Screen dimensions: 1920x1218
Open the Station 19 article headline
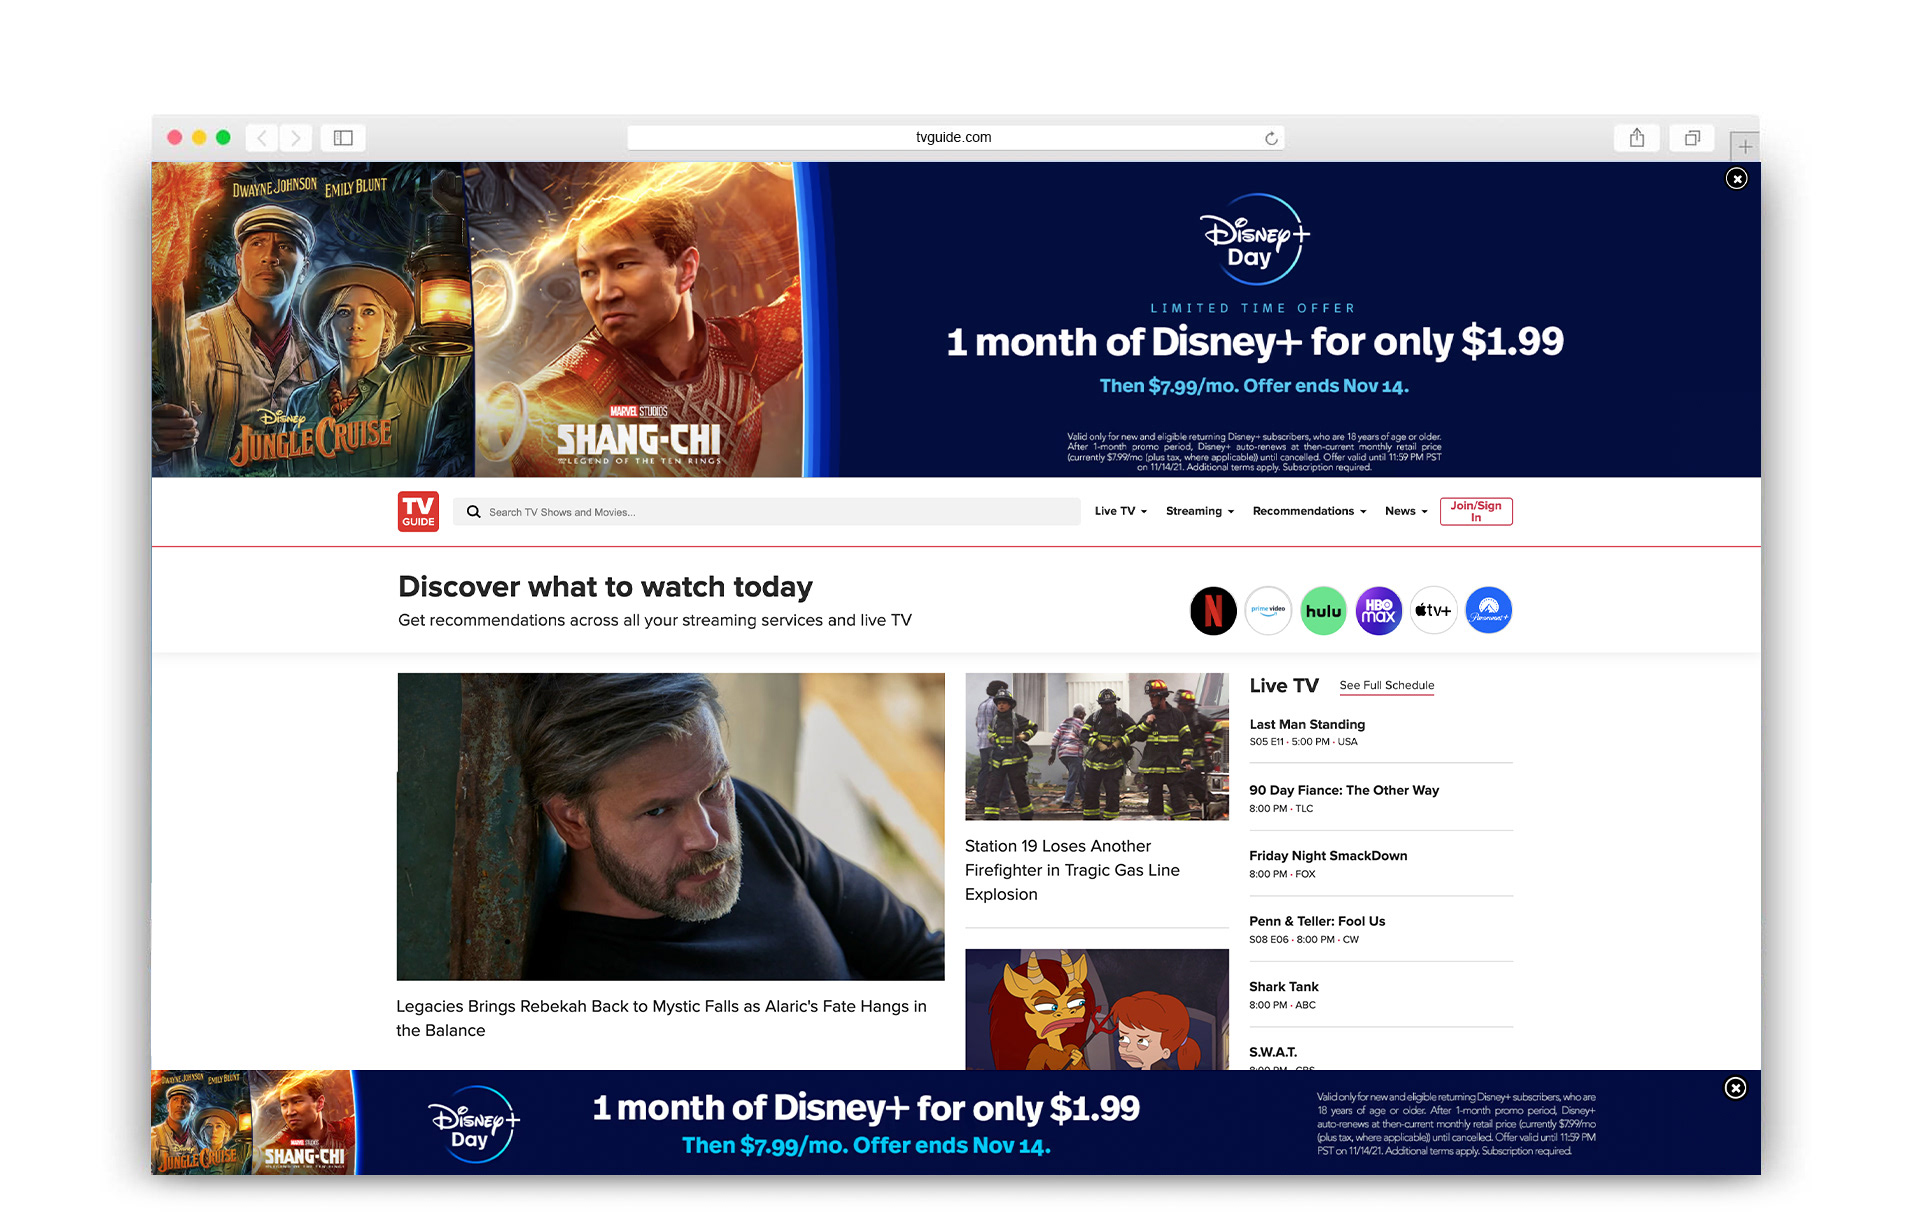click(1072, 870)
